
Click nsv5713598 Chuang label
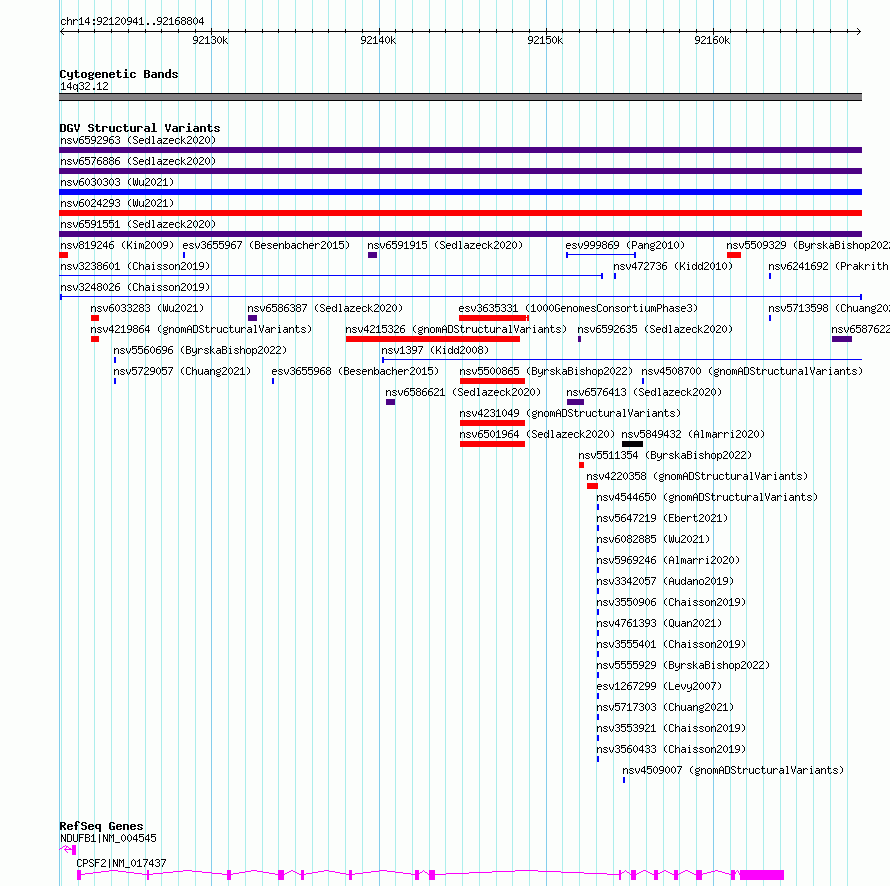click(x=829, y=308)
